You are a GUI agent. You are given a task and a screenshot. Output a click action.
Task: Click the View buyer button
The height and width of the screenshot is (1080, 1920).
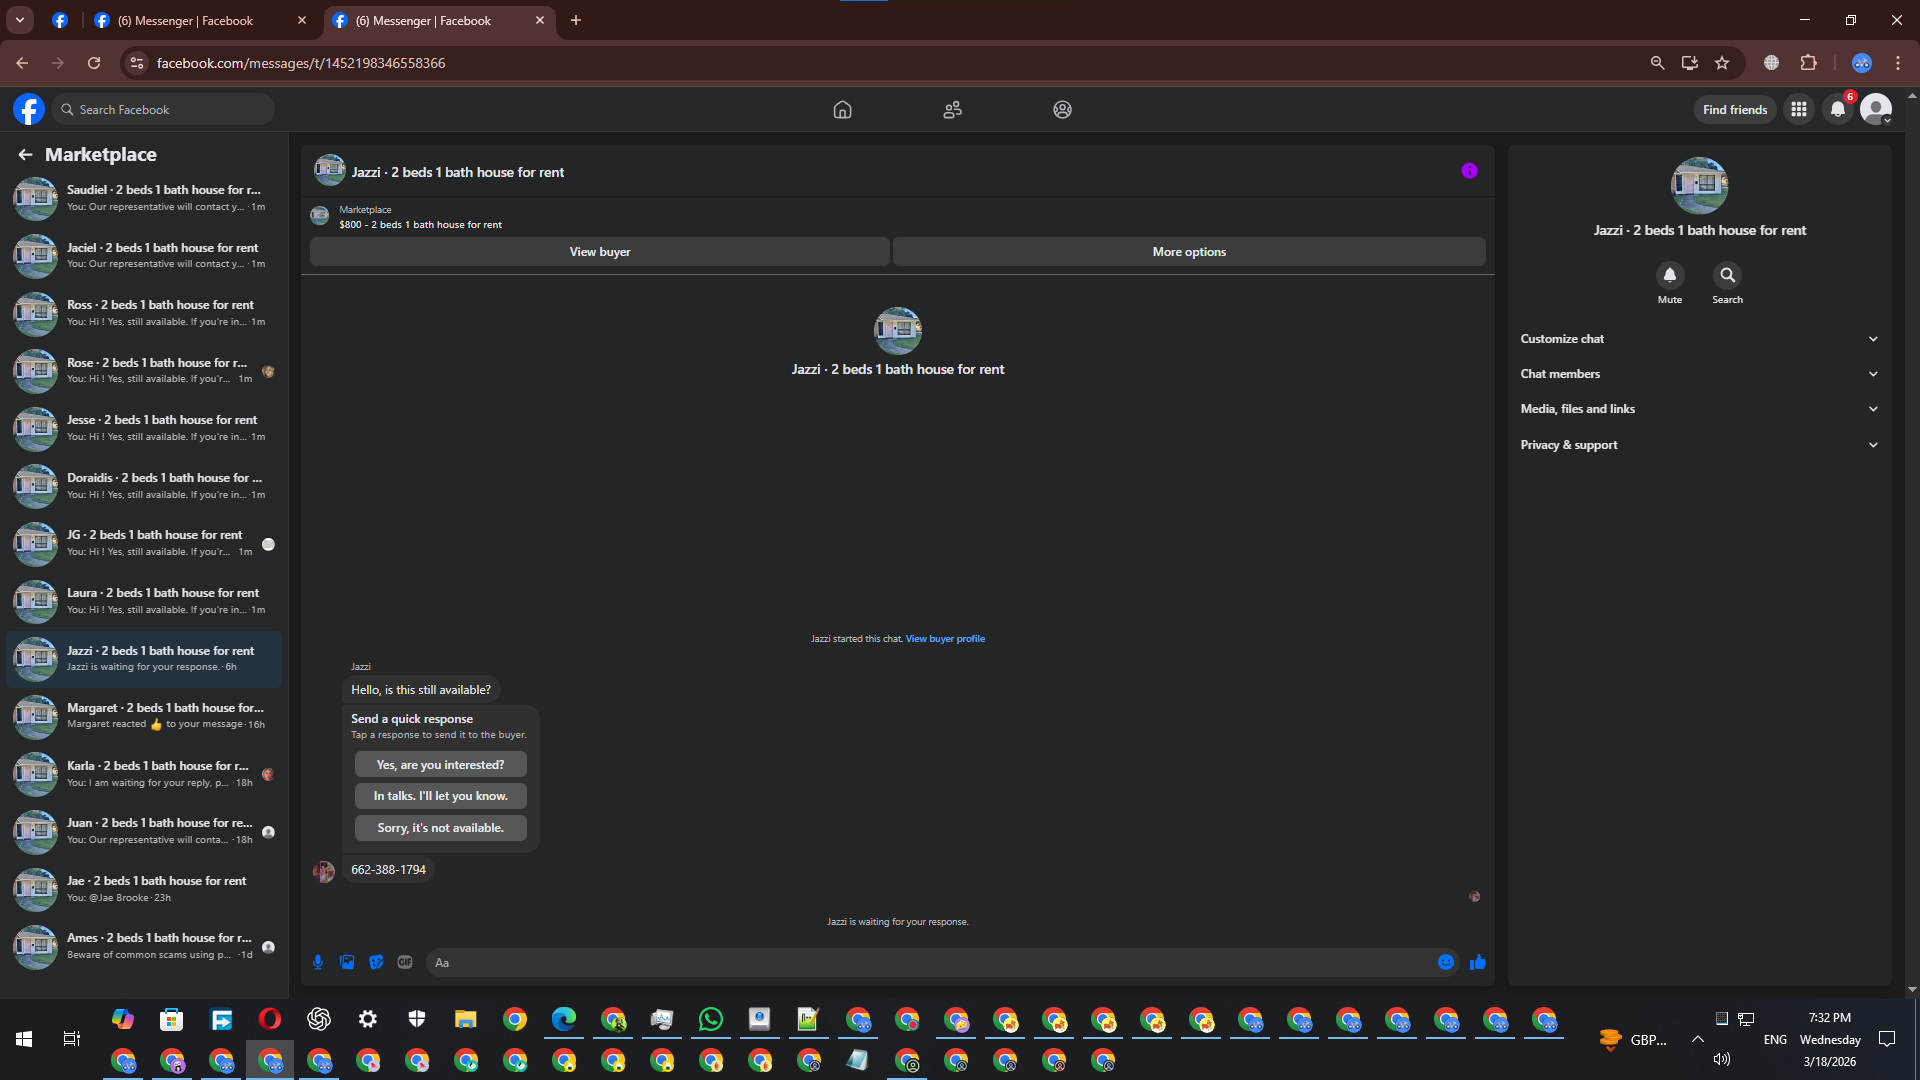tap(599, 252)
